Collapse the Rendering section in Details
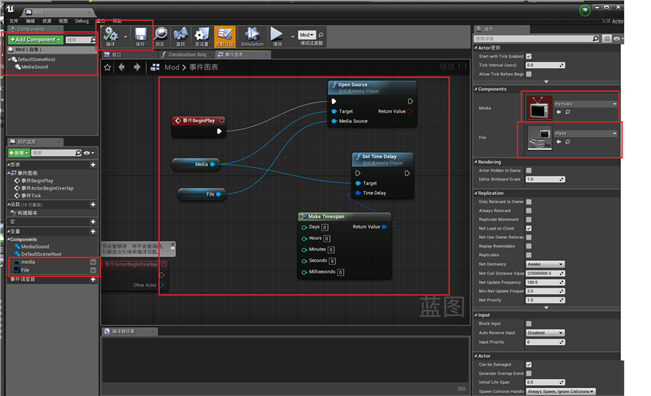The image size is (651, 396). tap(476, 162)
